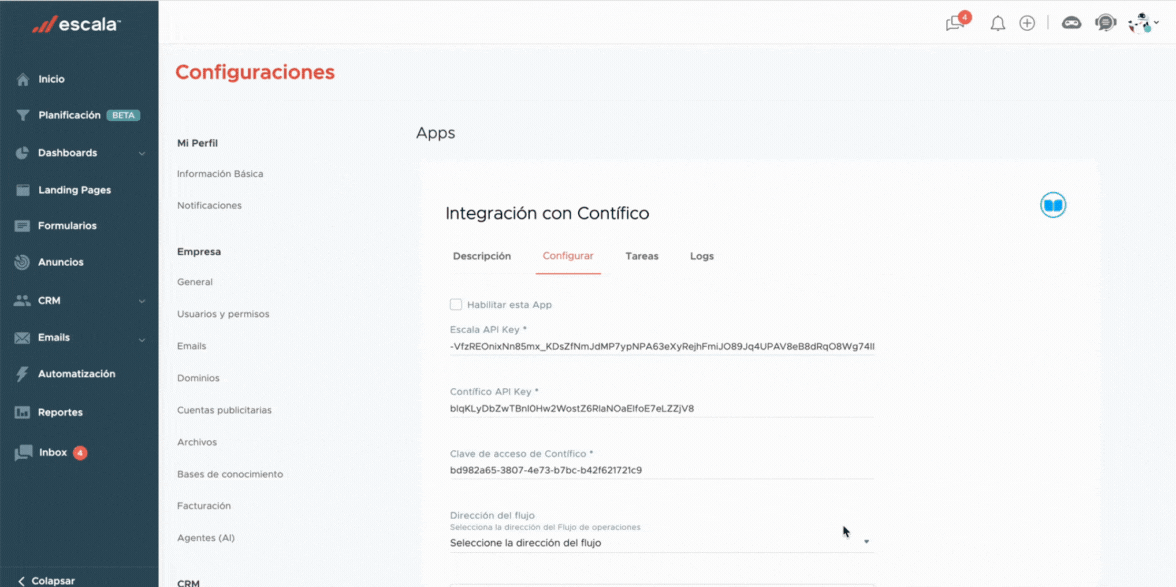Click the notifications bell icon
This screenshot has width=1176, height=587.
pyautogui.click(x=997, y=23)
